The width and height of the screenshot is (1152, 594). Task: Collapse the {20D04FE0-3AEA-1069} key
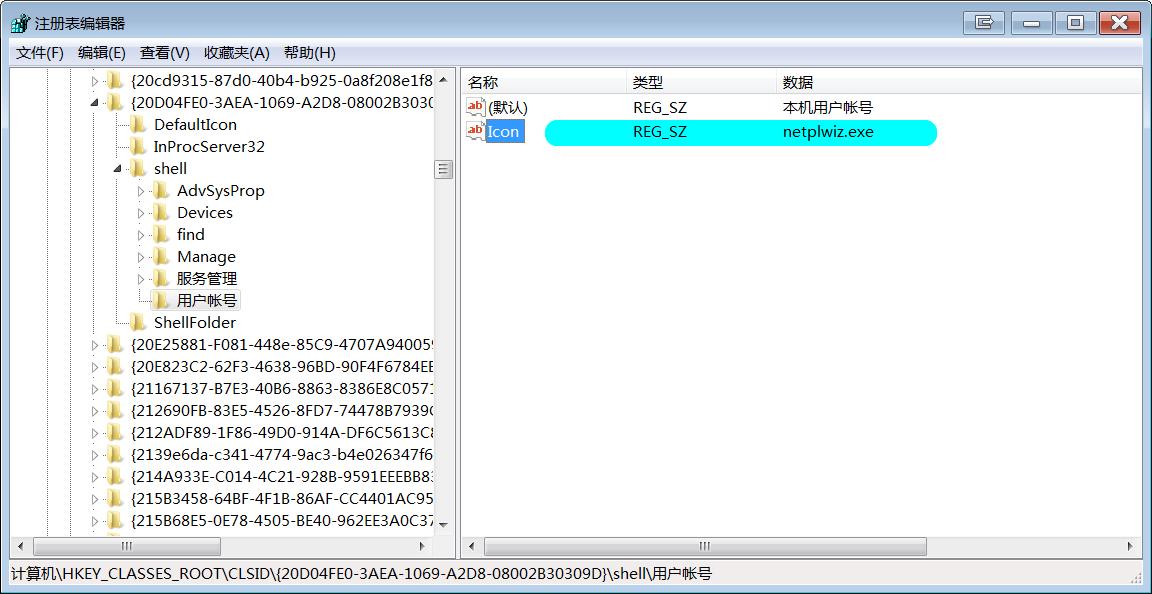[94, 102]
